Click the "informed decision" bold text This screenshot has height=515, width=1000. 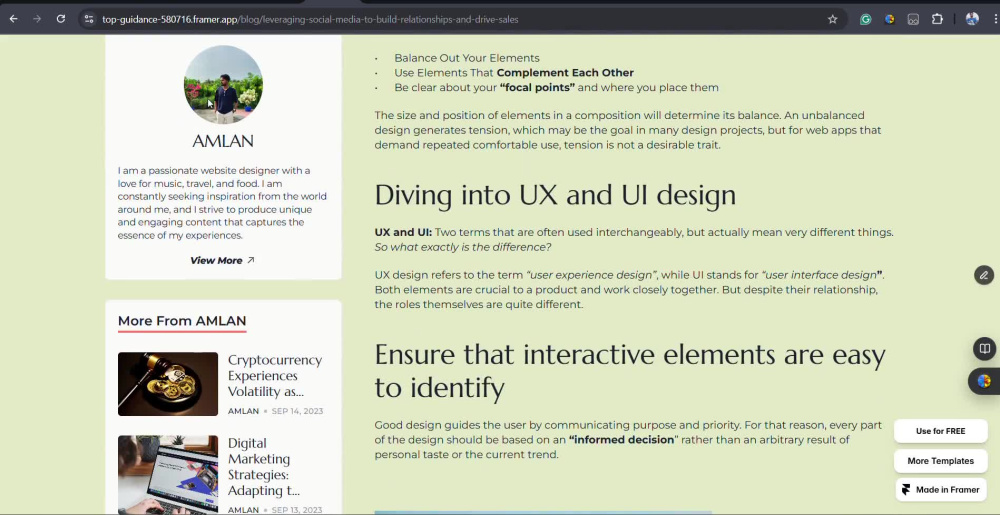click(621, 440)
